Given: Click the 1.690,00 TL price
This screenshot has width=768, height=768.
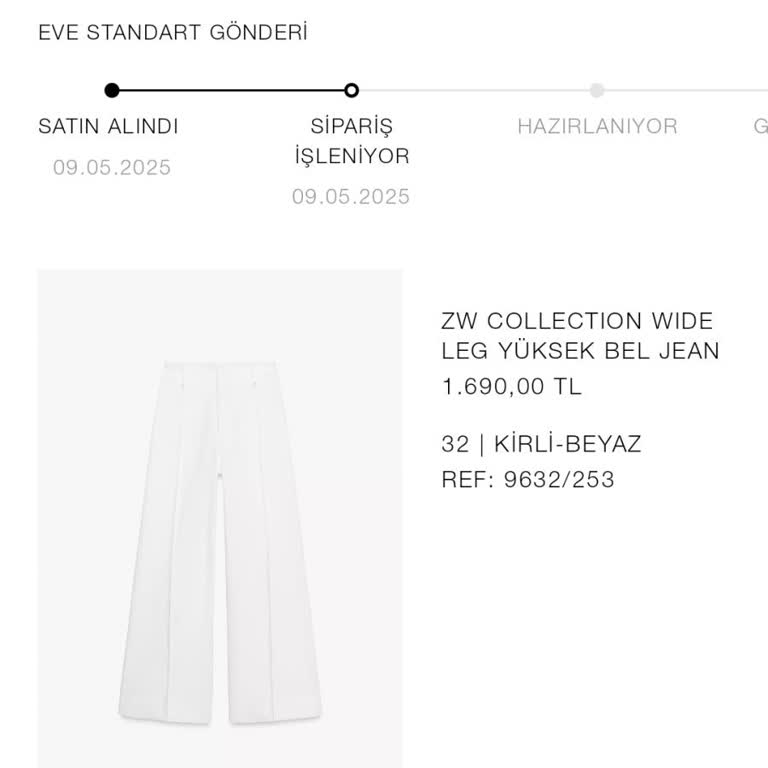Looking at the screenshot, I should pos(511,387).
